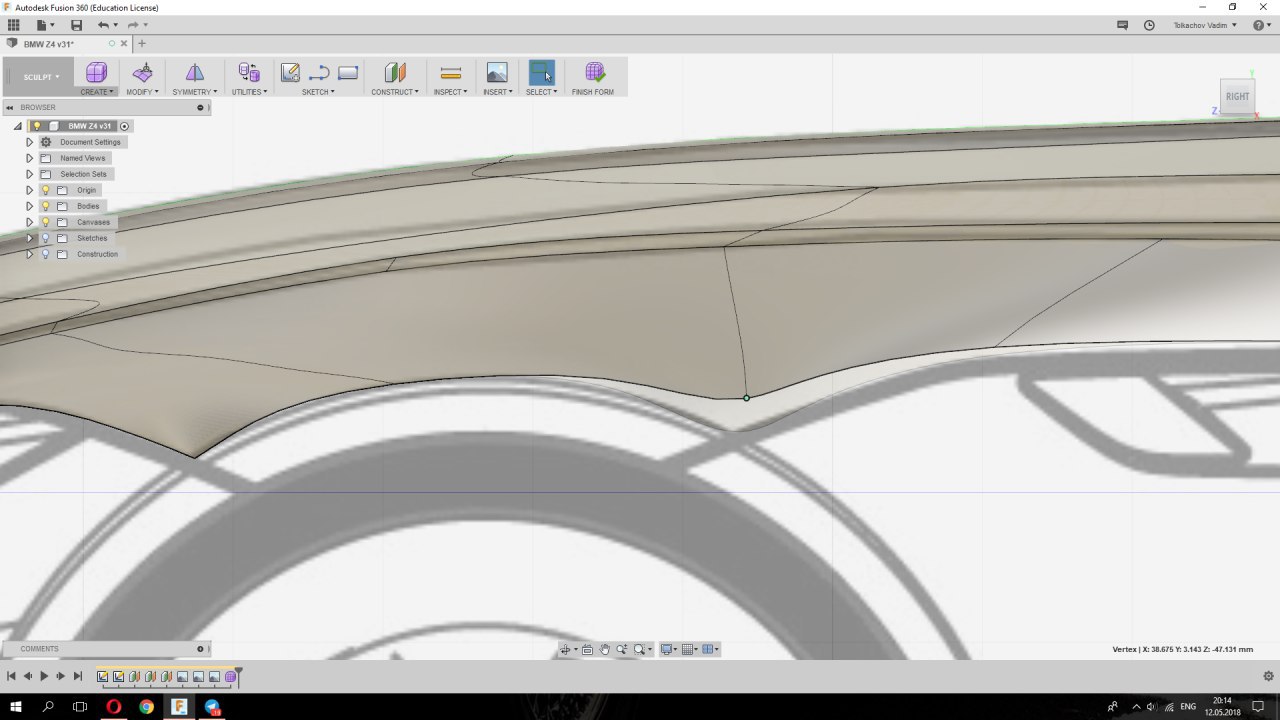Open the INSPECT menu
The width and height of the screenshot is (1280, 720).
(x=451, y=92)
